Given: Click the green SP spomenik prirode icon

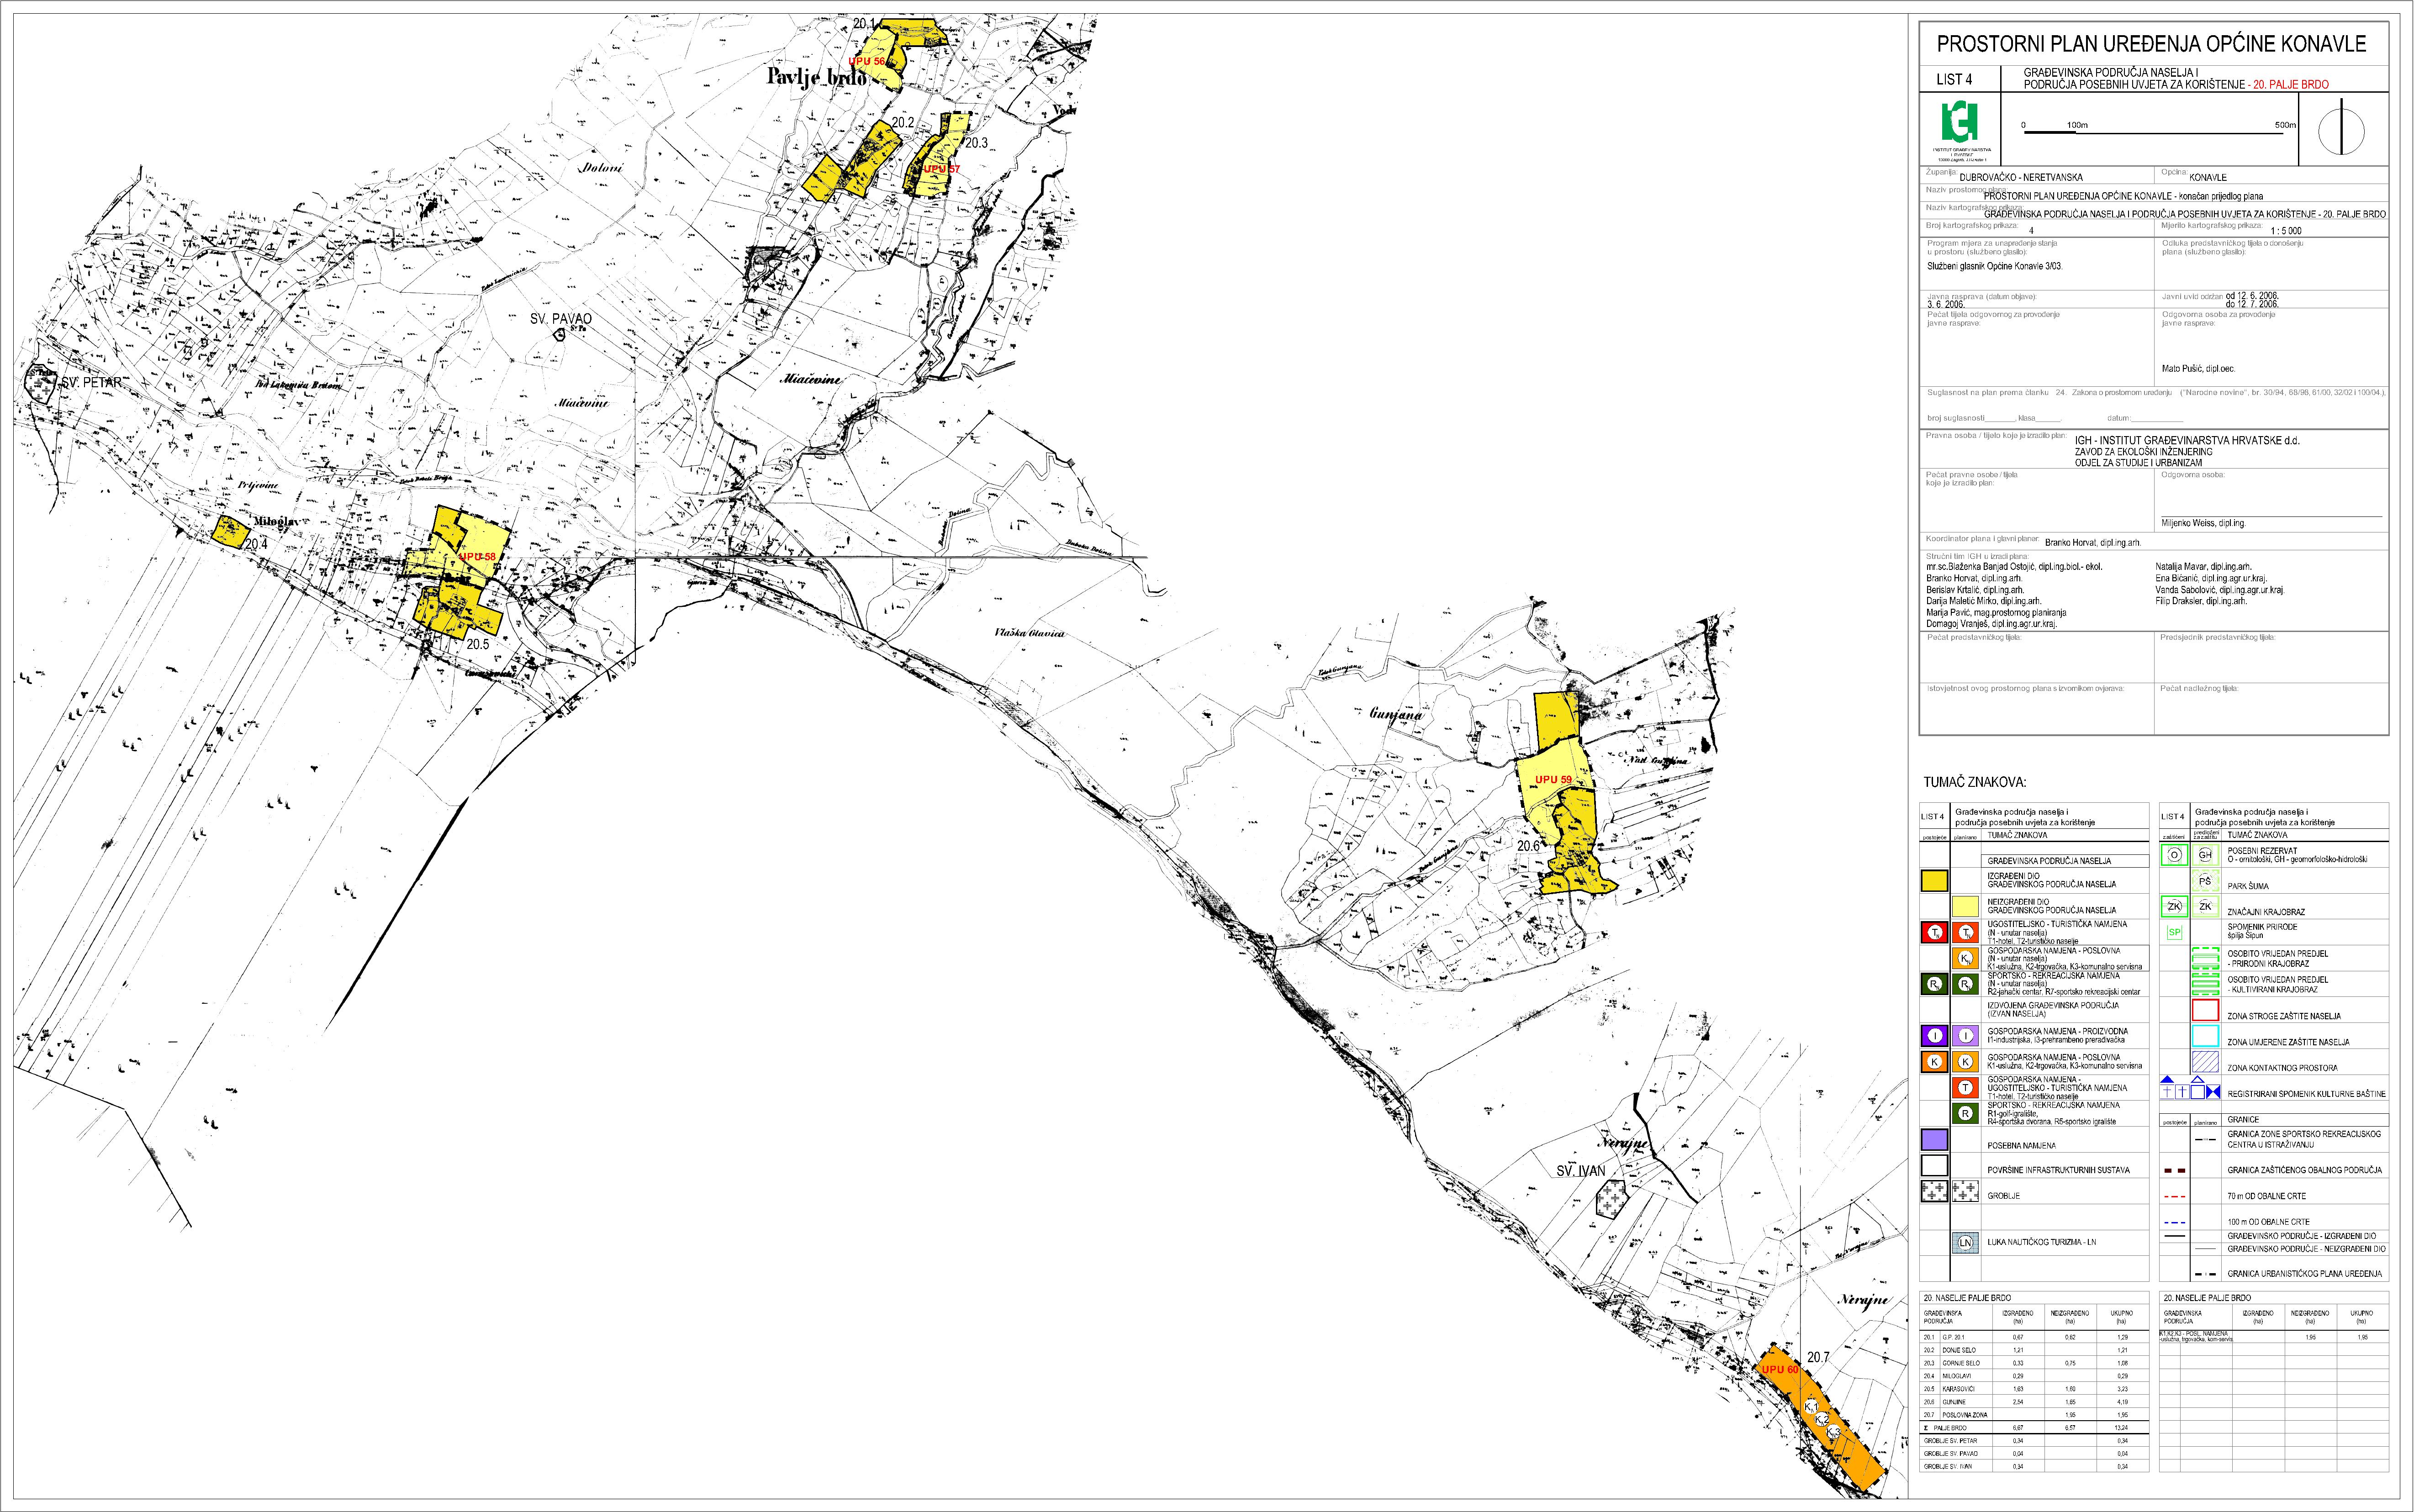Looking at the screenshot, I should [x=2174, y=933].
